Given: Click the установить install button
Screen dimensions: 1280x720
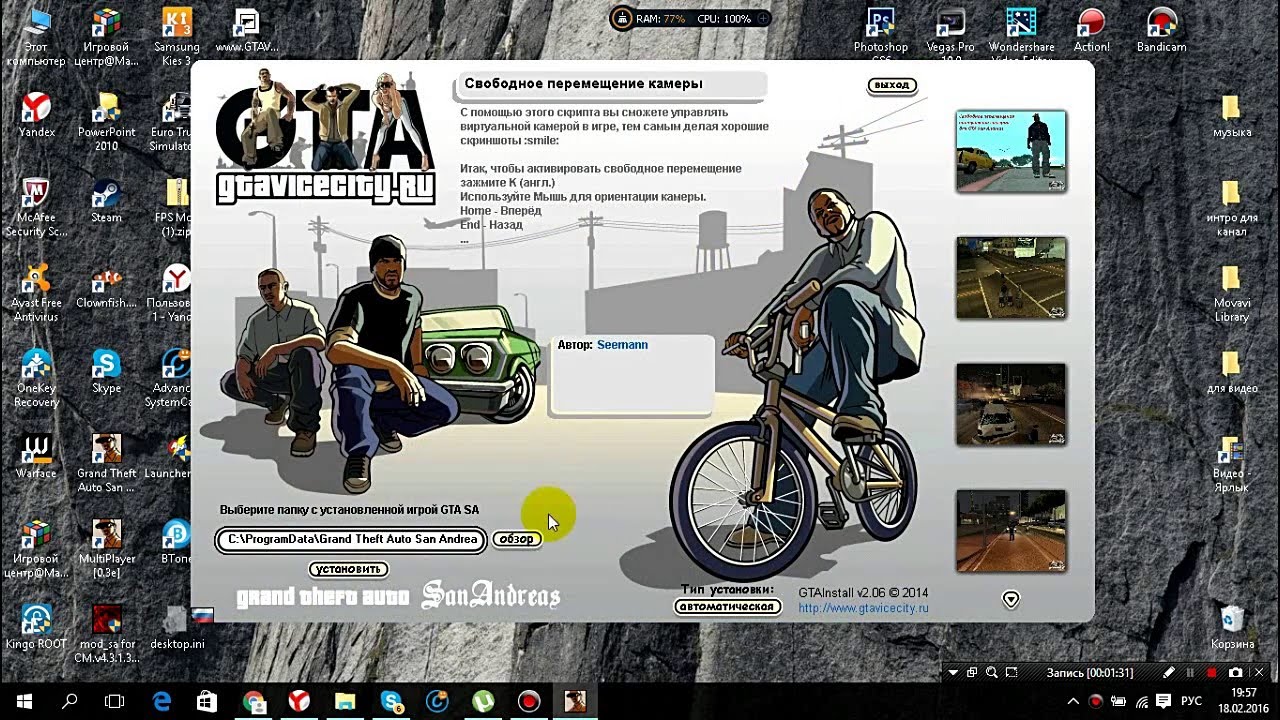Looking at the screenshot, I should click(x=348, y=569).
